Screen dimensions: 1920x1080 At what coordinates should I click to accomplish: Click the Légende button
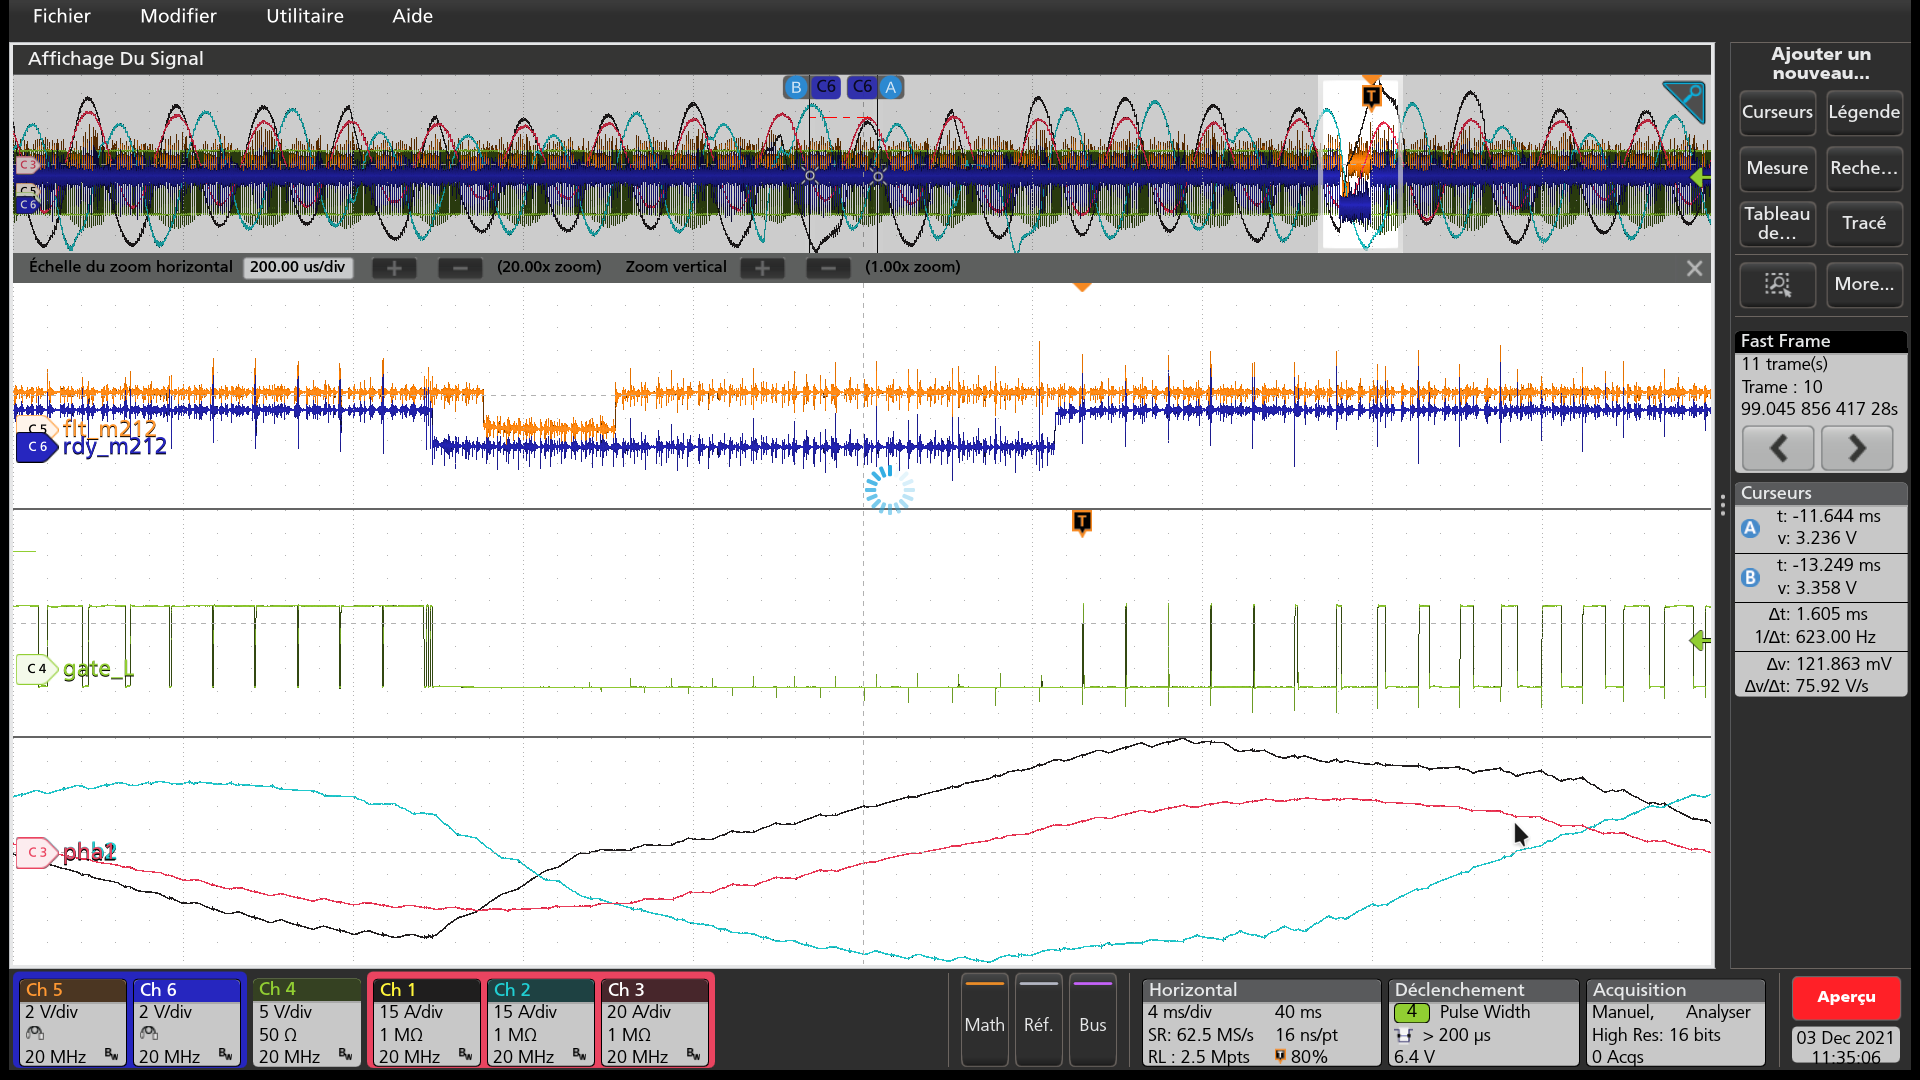[x=1864, y=112]
